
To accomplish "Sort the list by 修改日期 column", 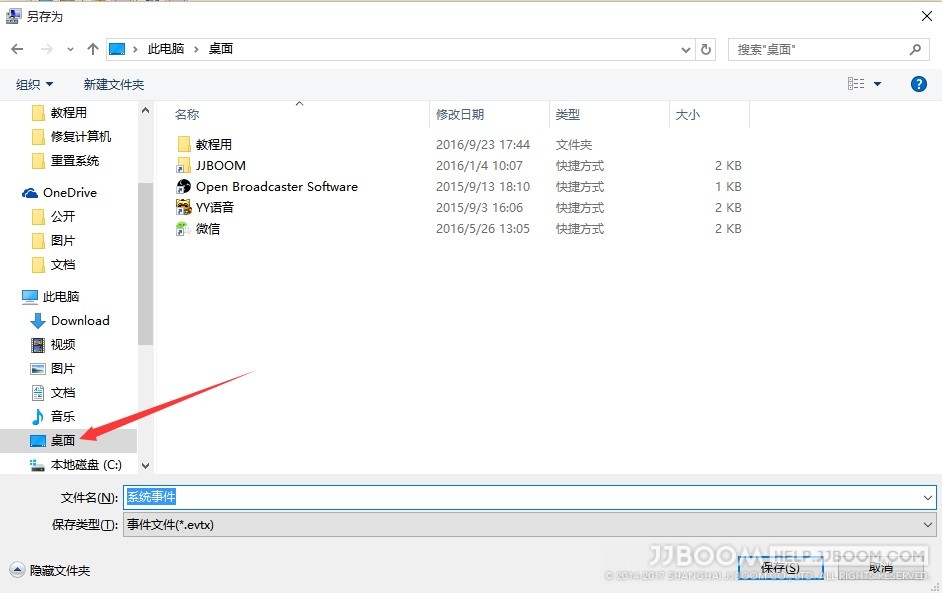I will (x=460, y=115).
